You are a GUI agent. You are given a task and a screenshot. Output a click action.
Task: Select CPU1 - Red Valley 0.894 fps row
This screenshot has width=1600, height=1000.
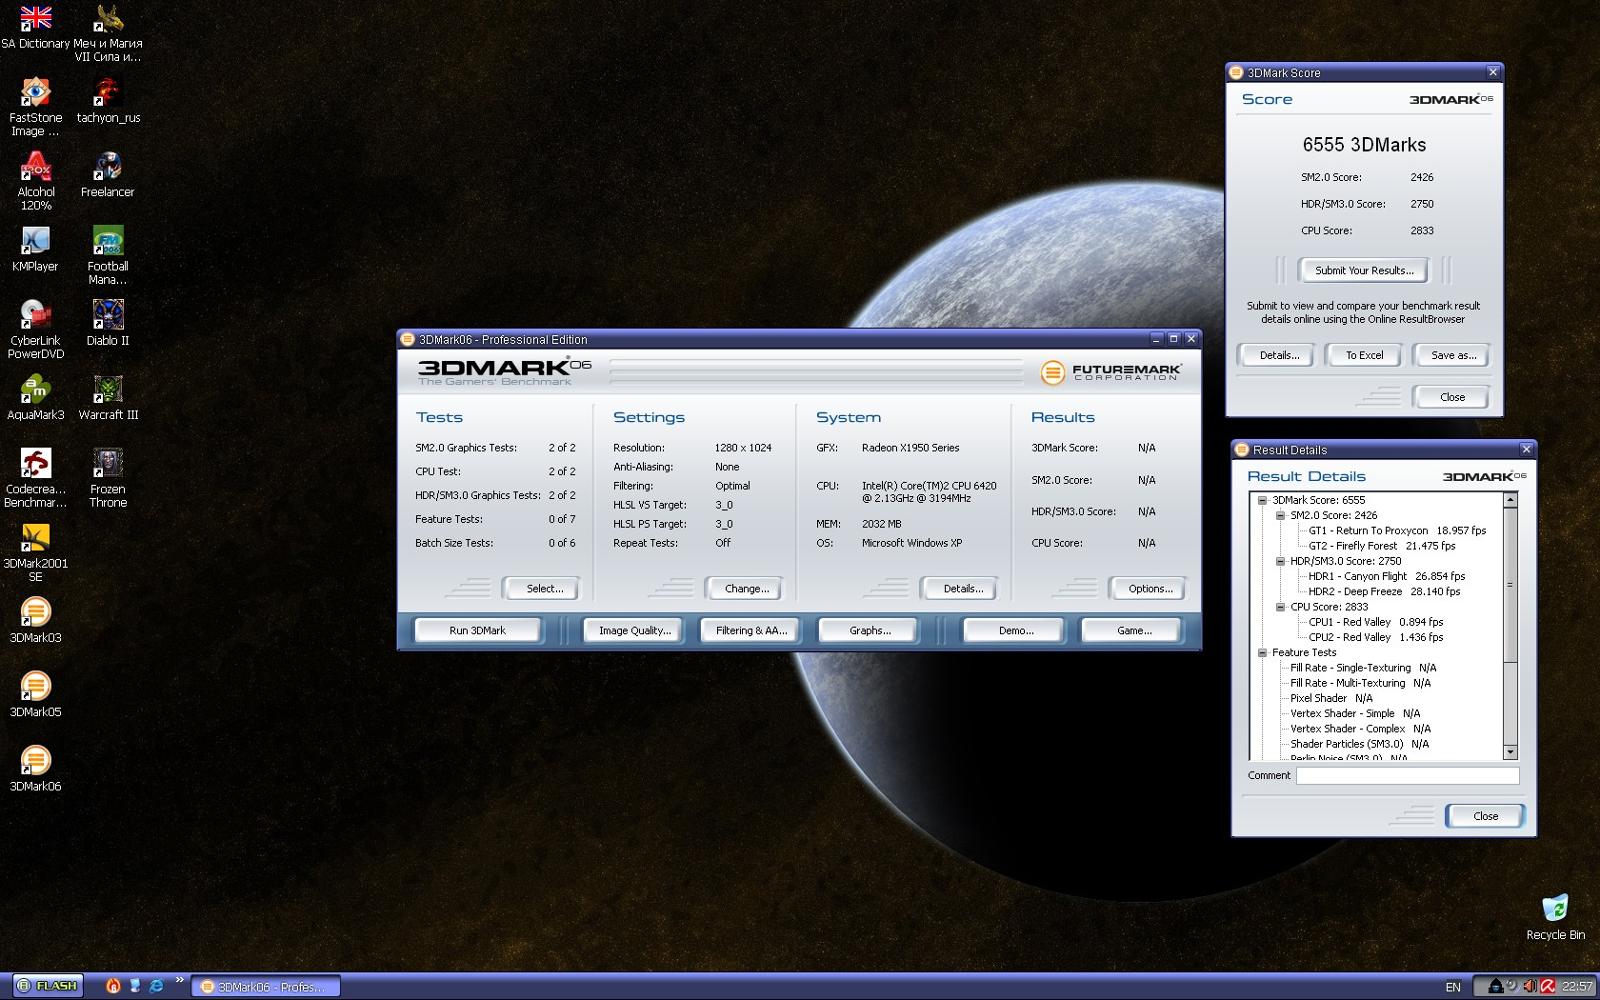[x=1376, y=622]
